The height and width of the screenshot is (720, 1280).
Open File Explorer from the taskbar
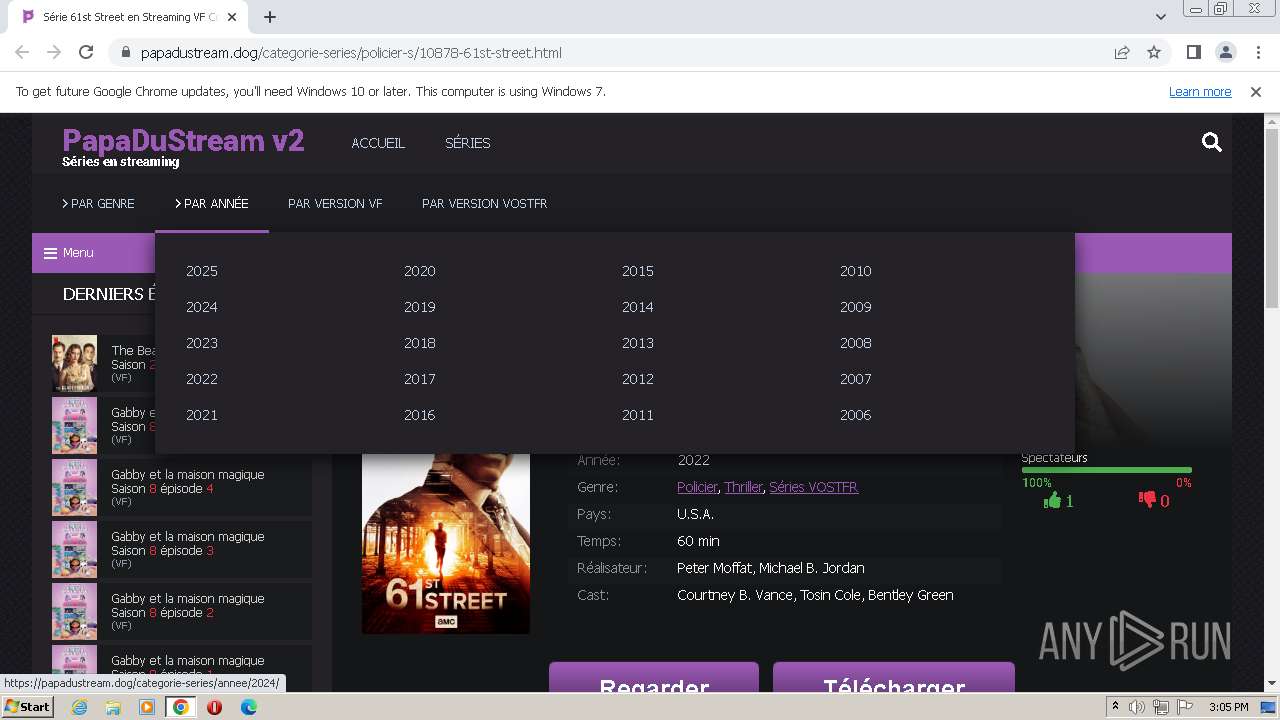pyautogui.click(x=113, y=707)
